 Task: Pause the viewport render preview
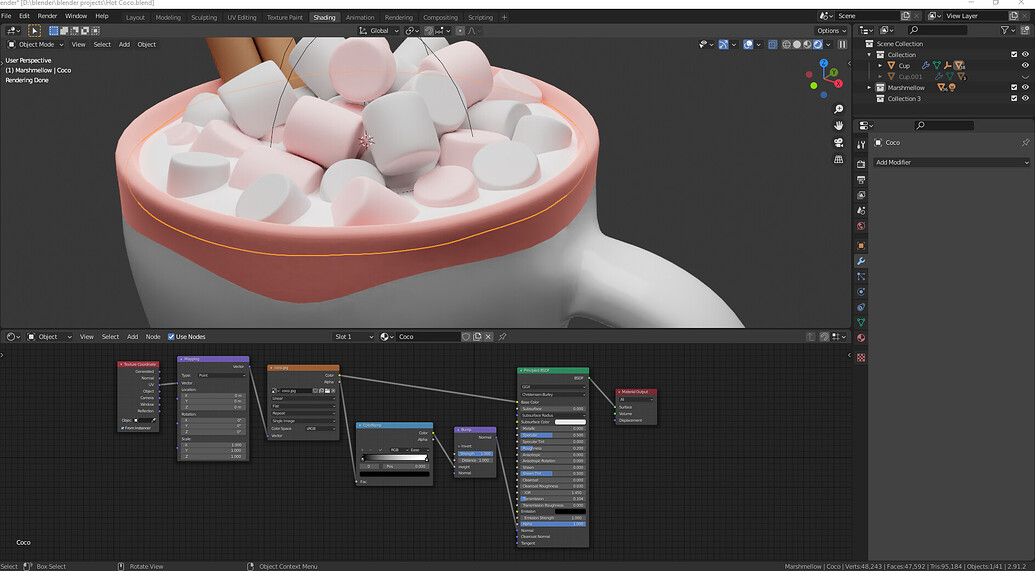tap(842, 44)
